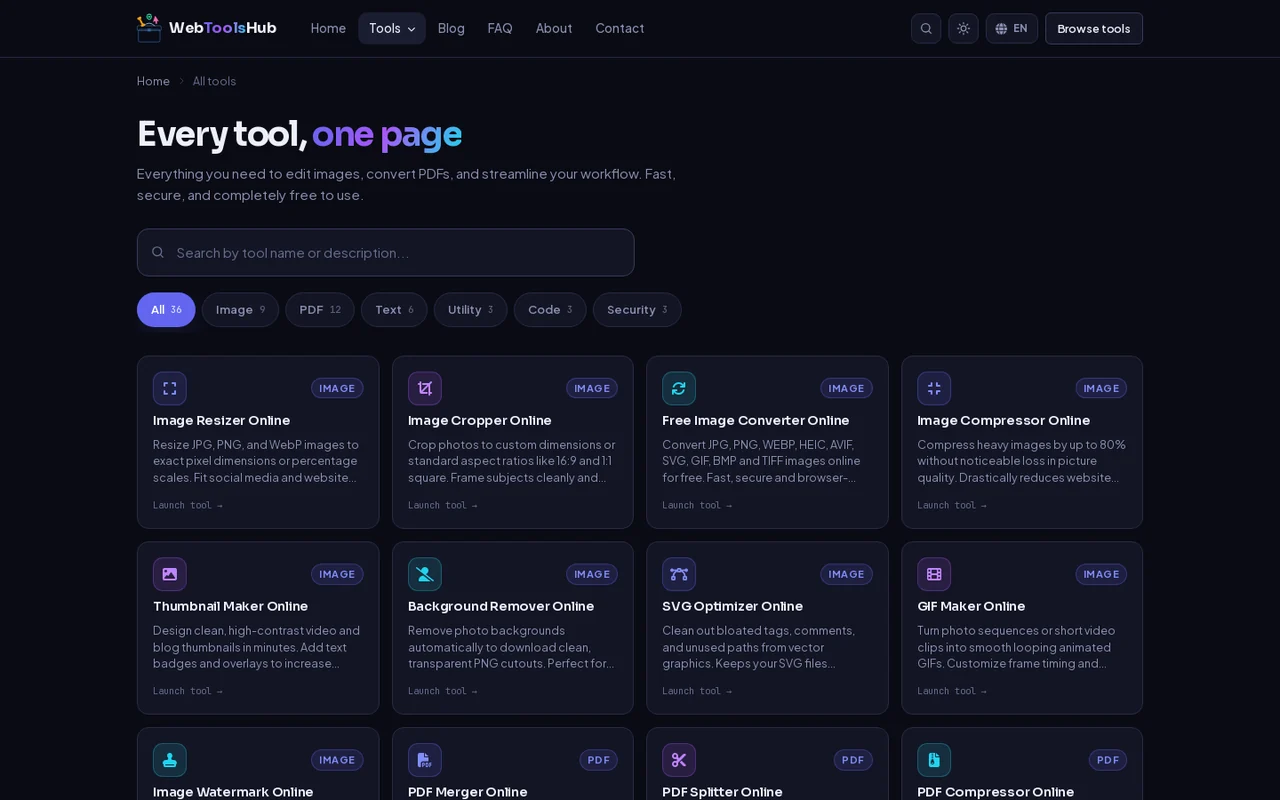Open the Thumbnail Maker Online title

click(230, 606)
